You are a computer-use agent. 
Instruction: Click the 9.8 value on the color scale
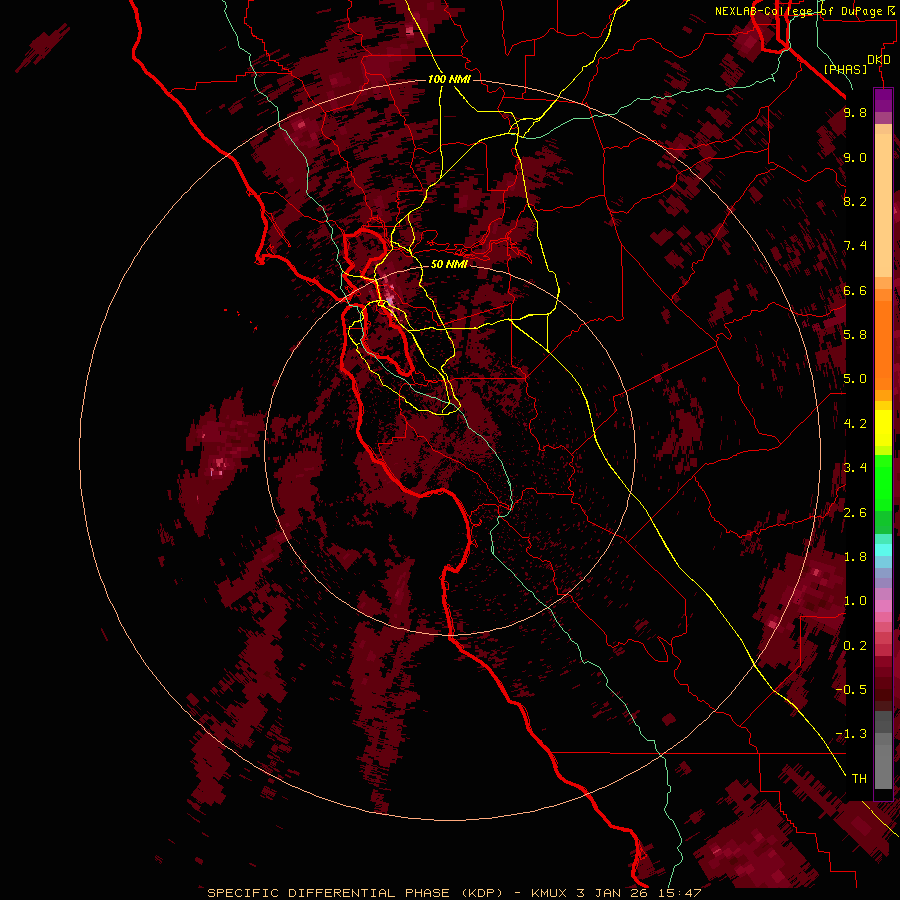point(855,112)
